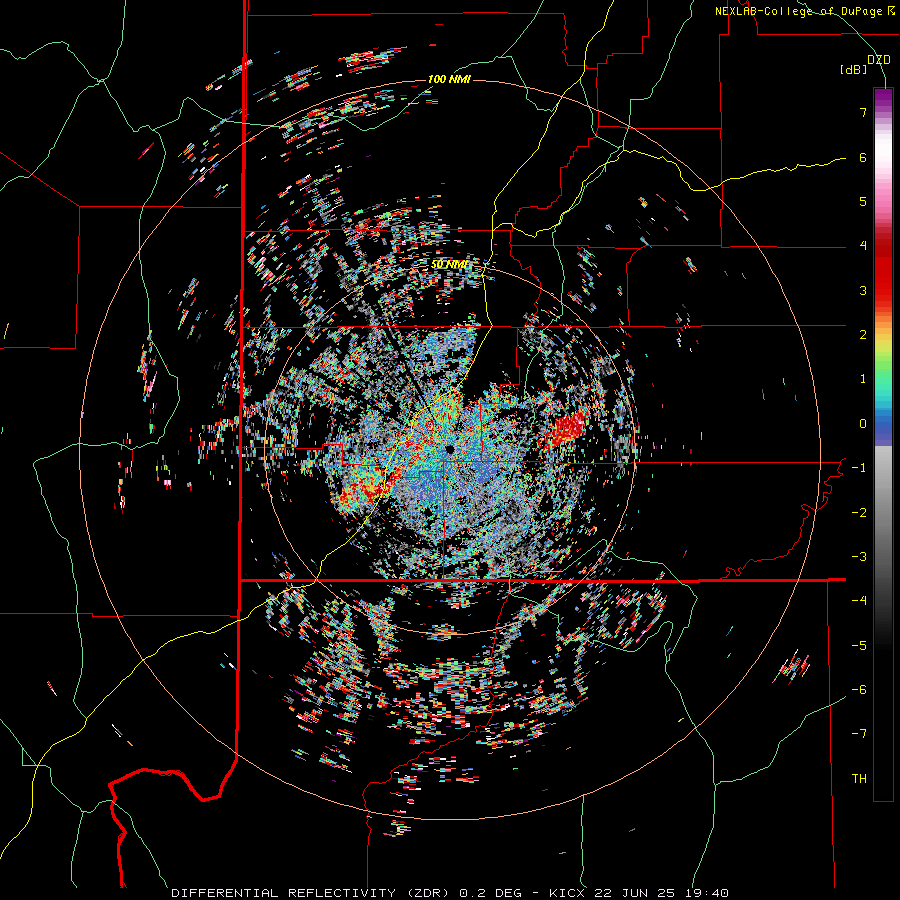Viewport: 900px width, 900px height.
Task: Click the DZD legend title
Action: click(x=879, y=60)
